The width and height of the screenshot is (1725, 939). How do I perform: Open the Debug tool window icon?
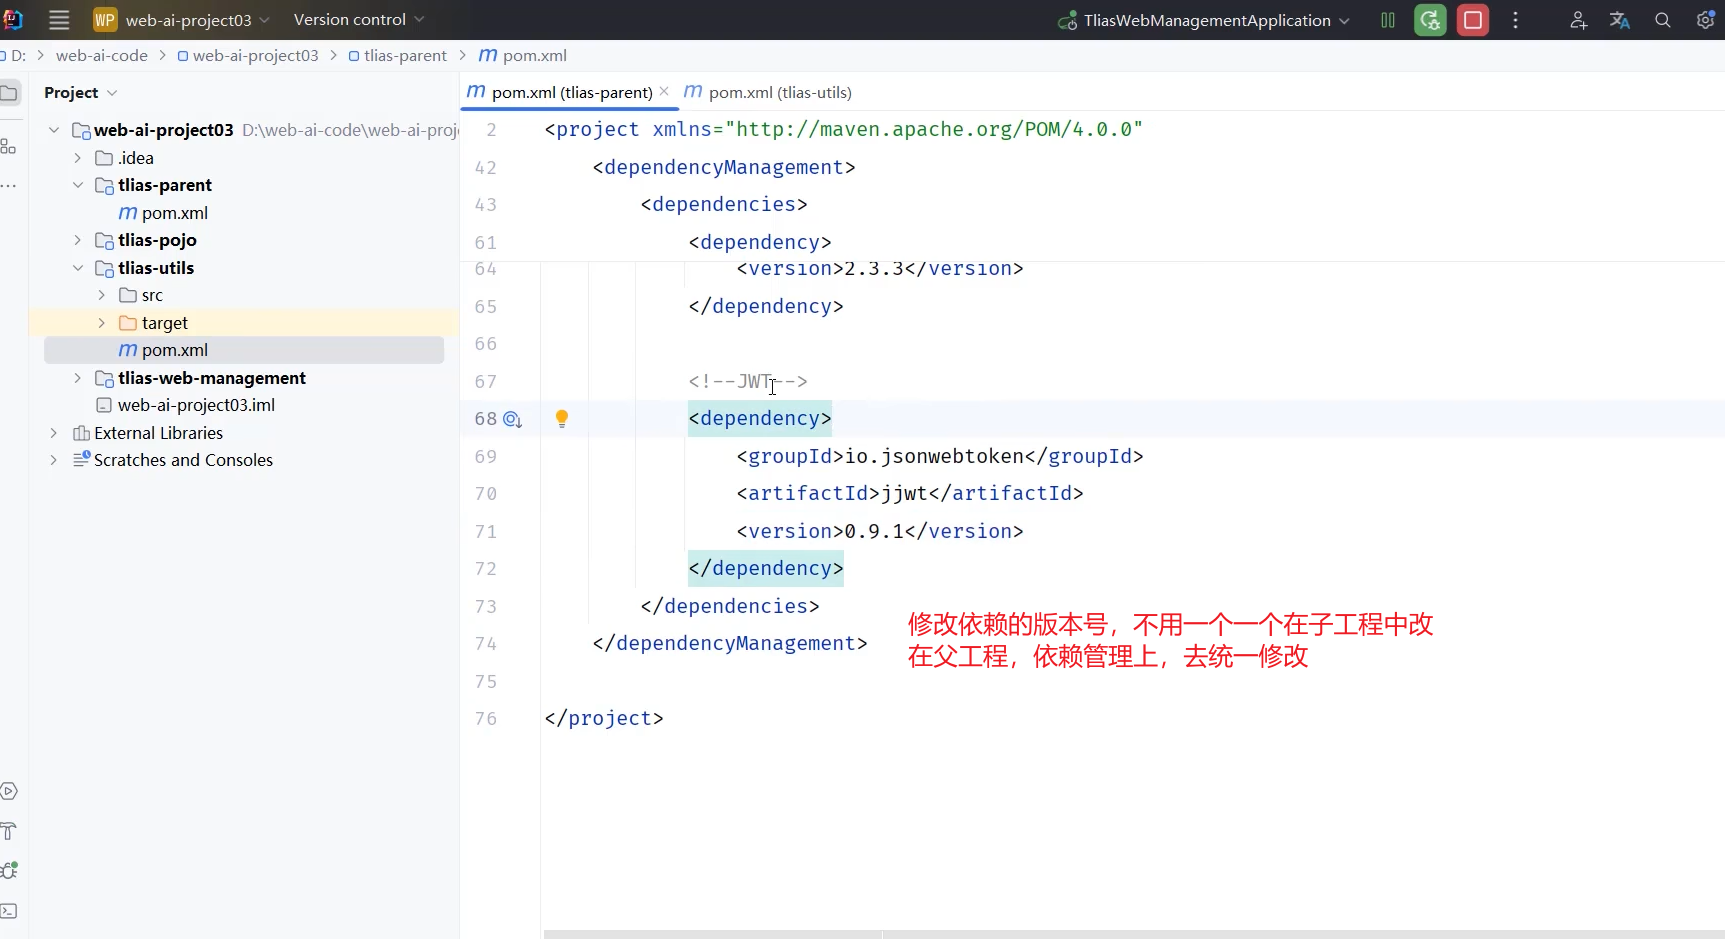(9, 871)
